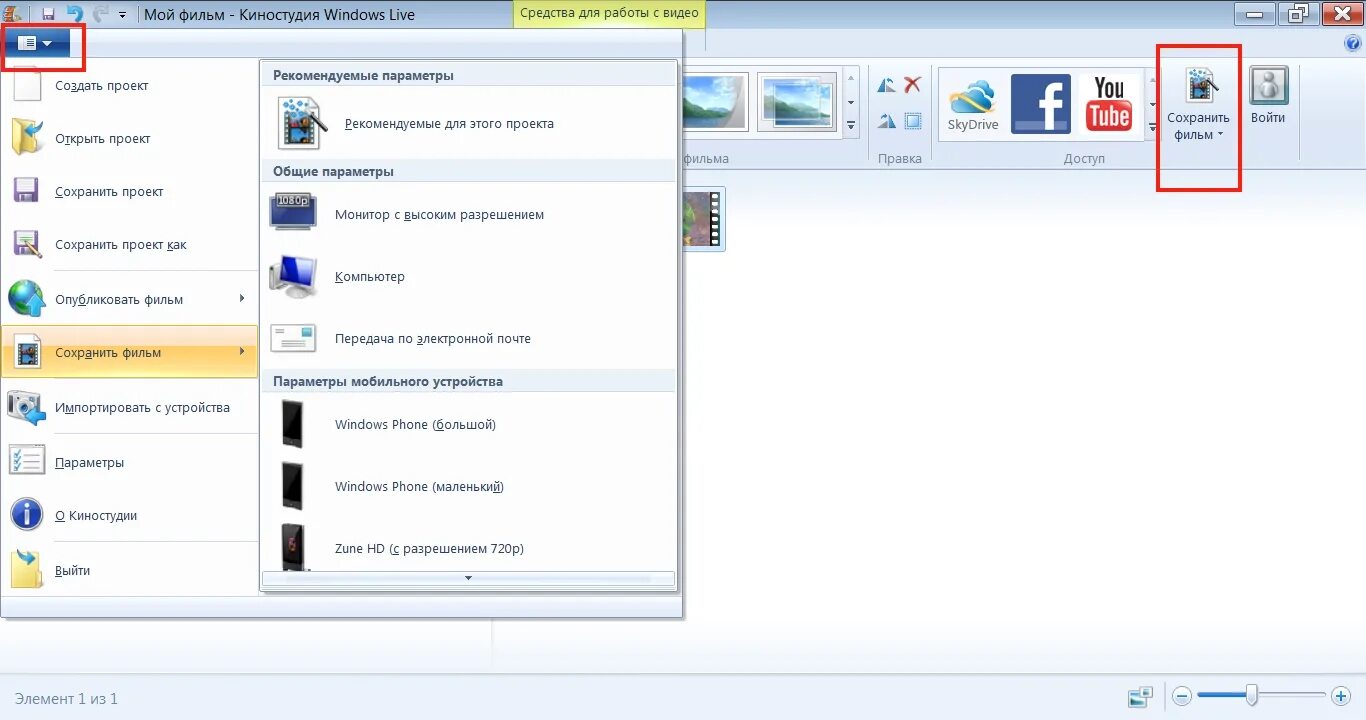1366x720 pixels.
Task: Select Компьютер save option
Action: [x=370, y=276]
